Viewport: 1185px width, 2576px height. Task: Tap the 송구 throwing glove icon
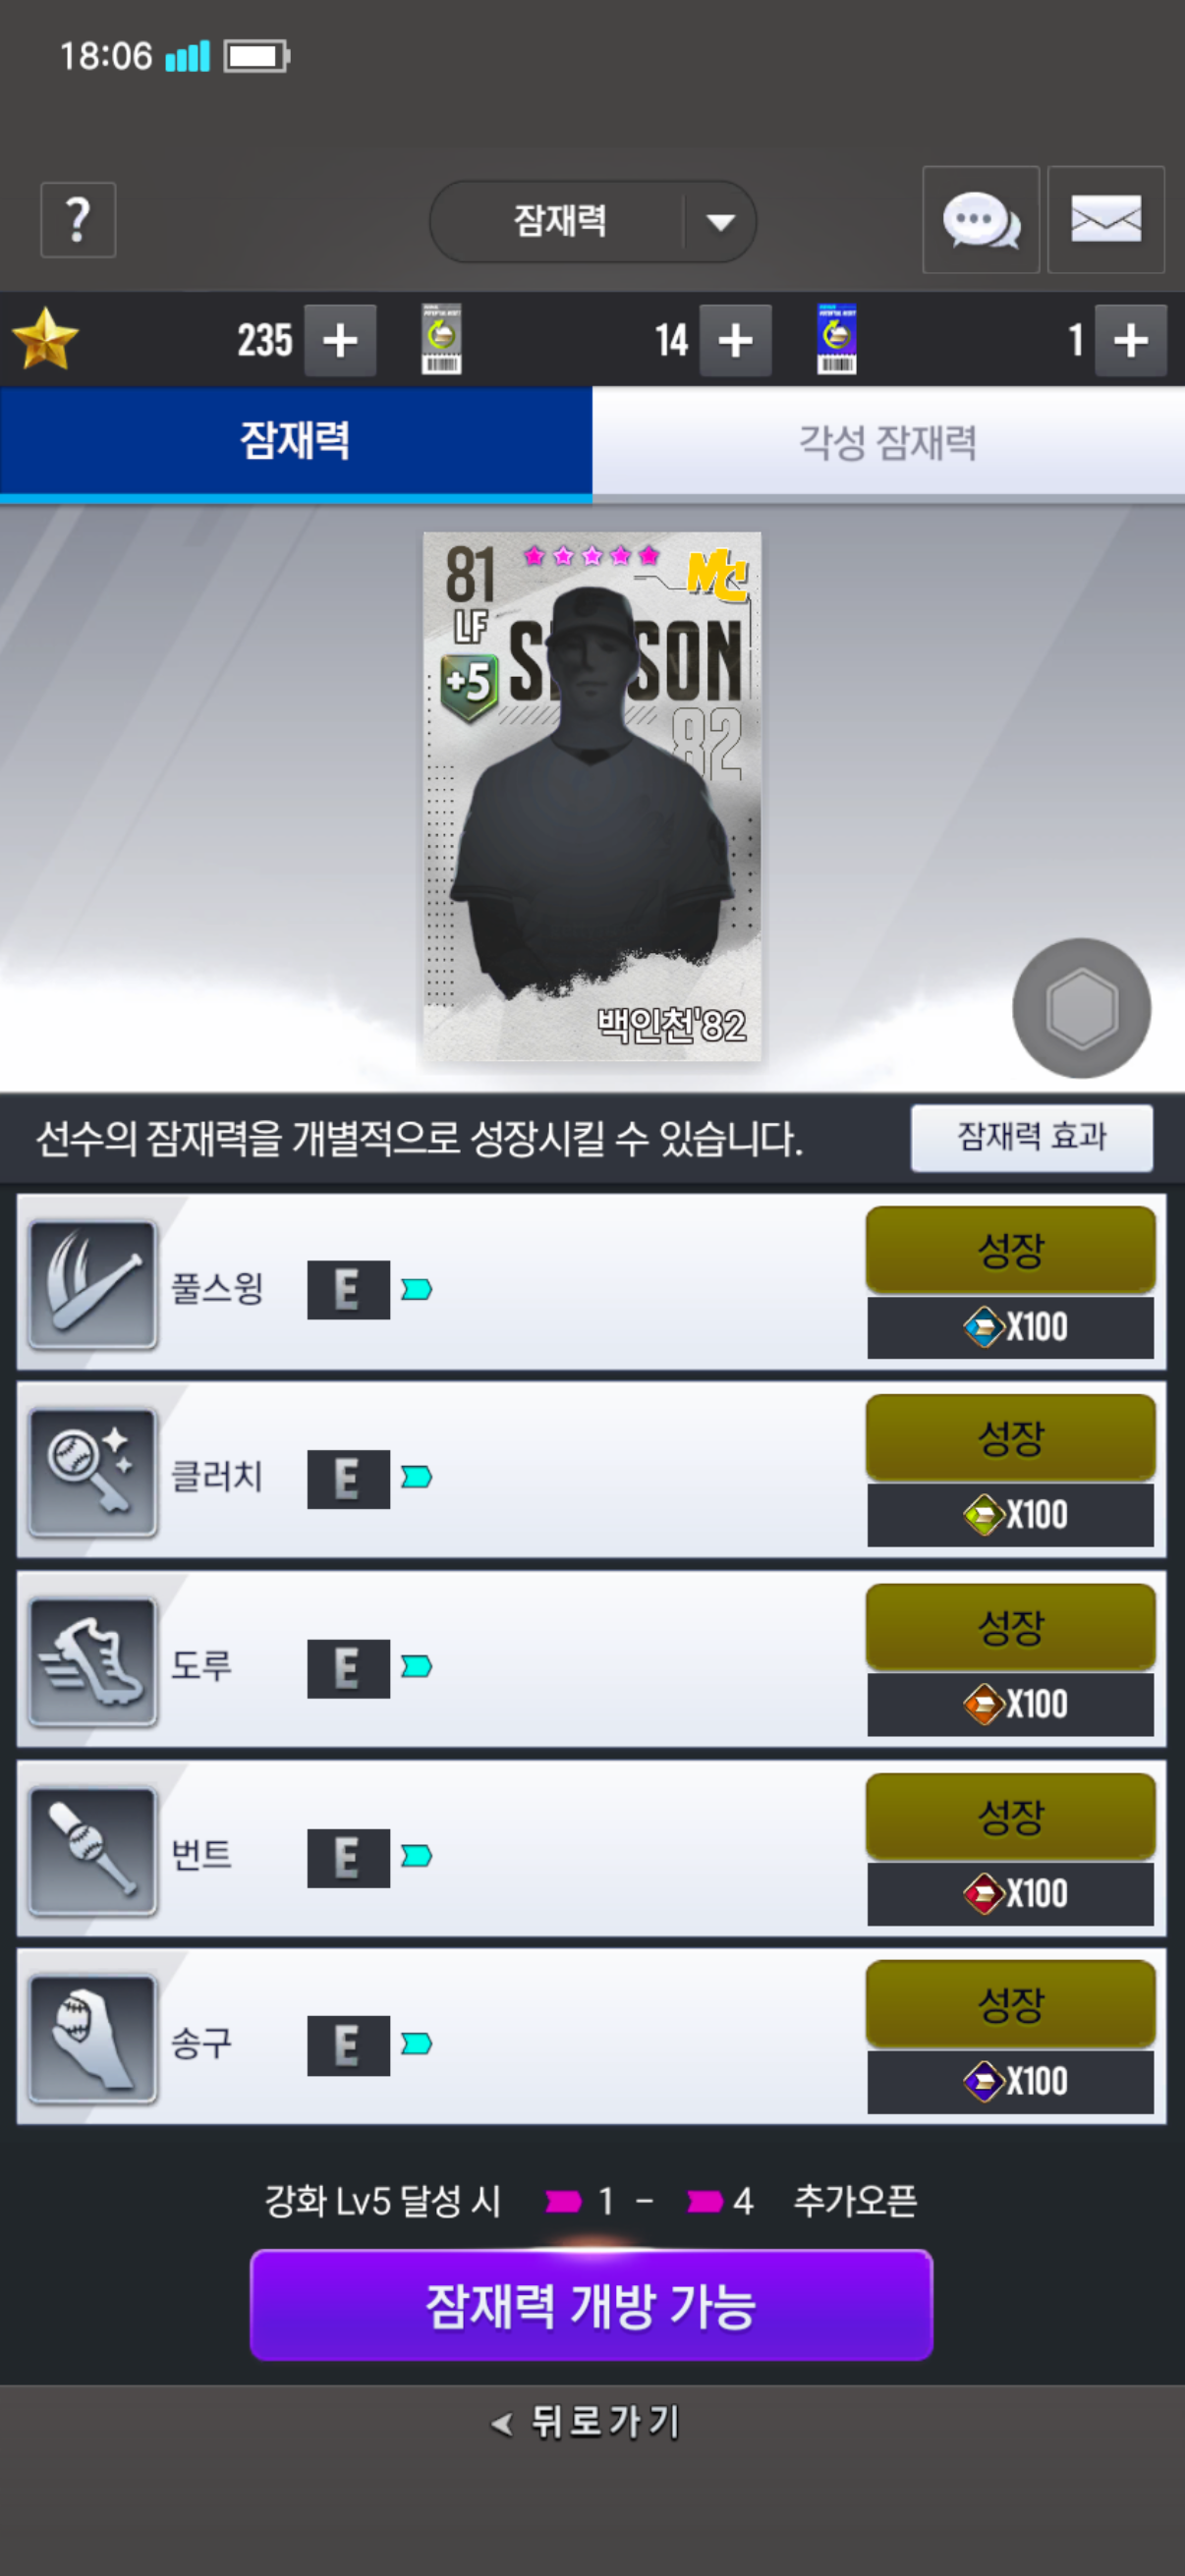pyautogui.click(x=93, y=2039)
